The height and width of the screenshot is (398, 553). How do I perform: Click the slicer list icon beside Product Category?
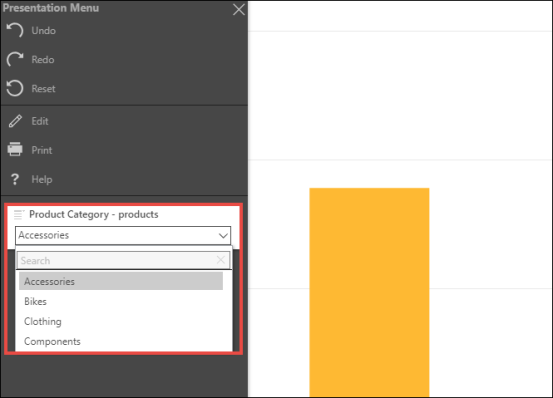[x=19, y=214]
